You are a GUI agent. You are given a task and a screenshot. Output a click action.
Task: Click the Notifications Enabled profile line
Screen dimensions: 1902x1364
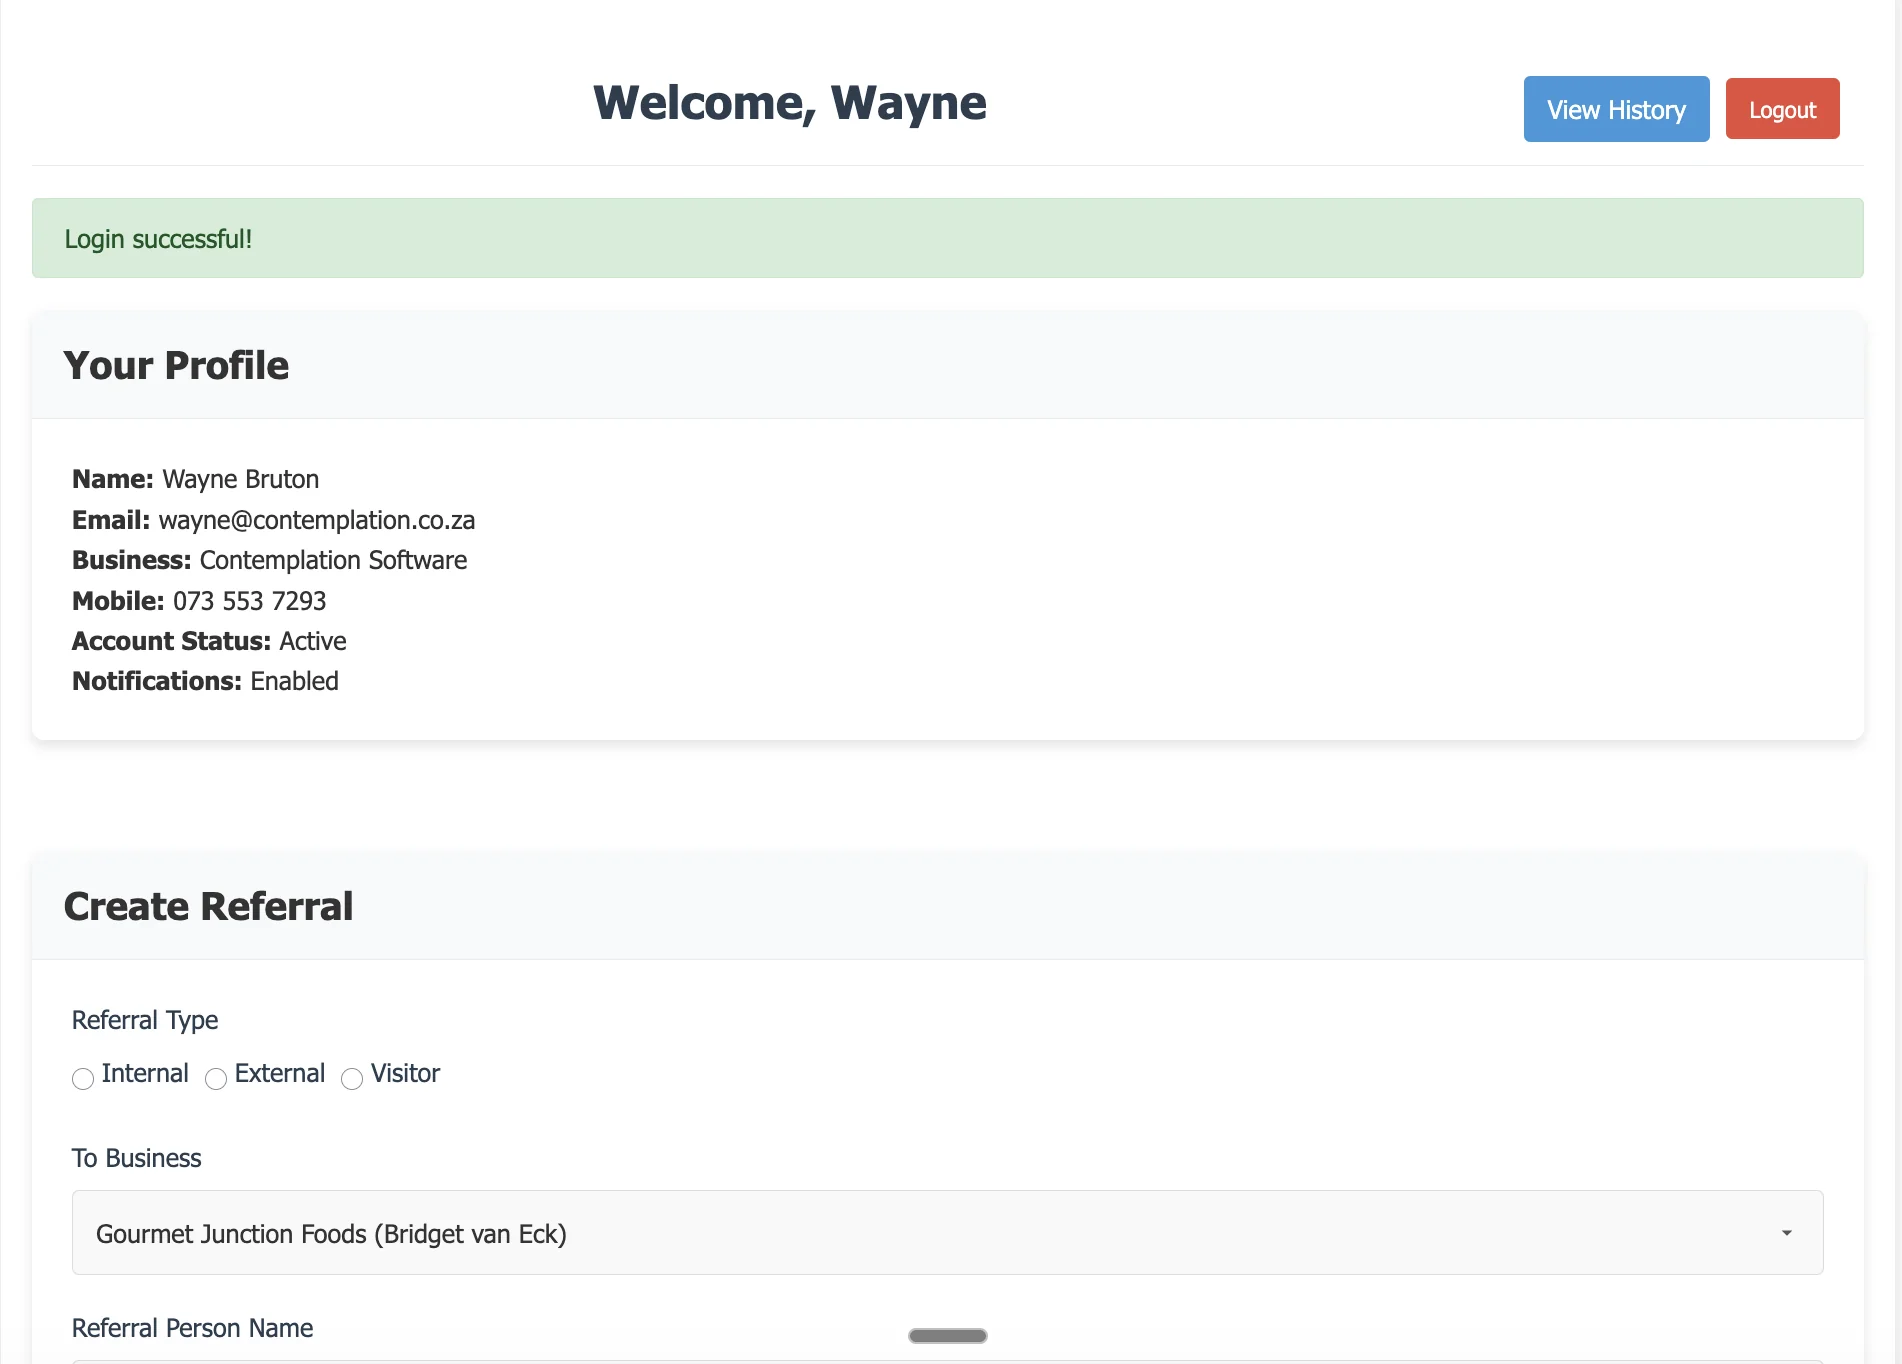pyautogui.click(x=205, y=681)
